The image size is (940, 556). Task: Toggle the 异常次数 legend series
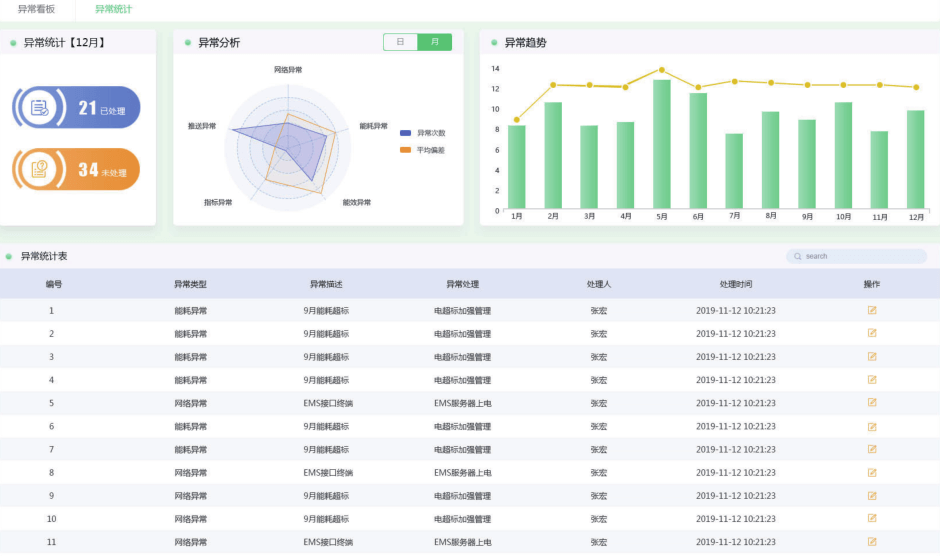coord(422,133)
